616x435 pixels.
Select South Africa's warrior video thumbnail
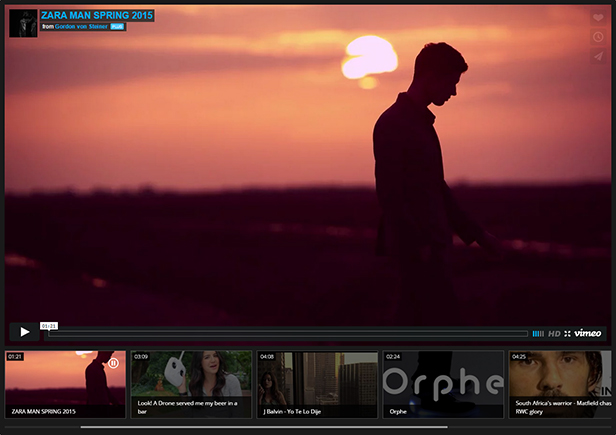click(560, 384)
